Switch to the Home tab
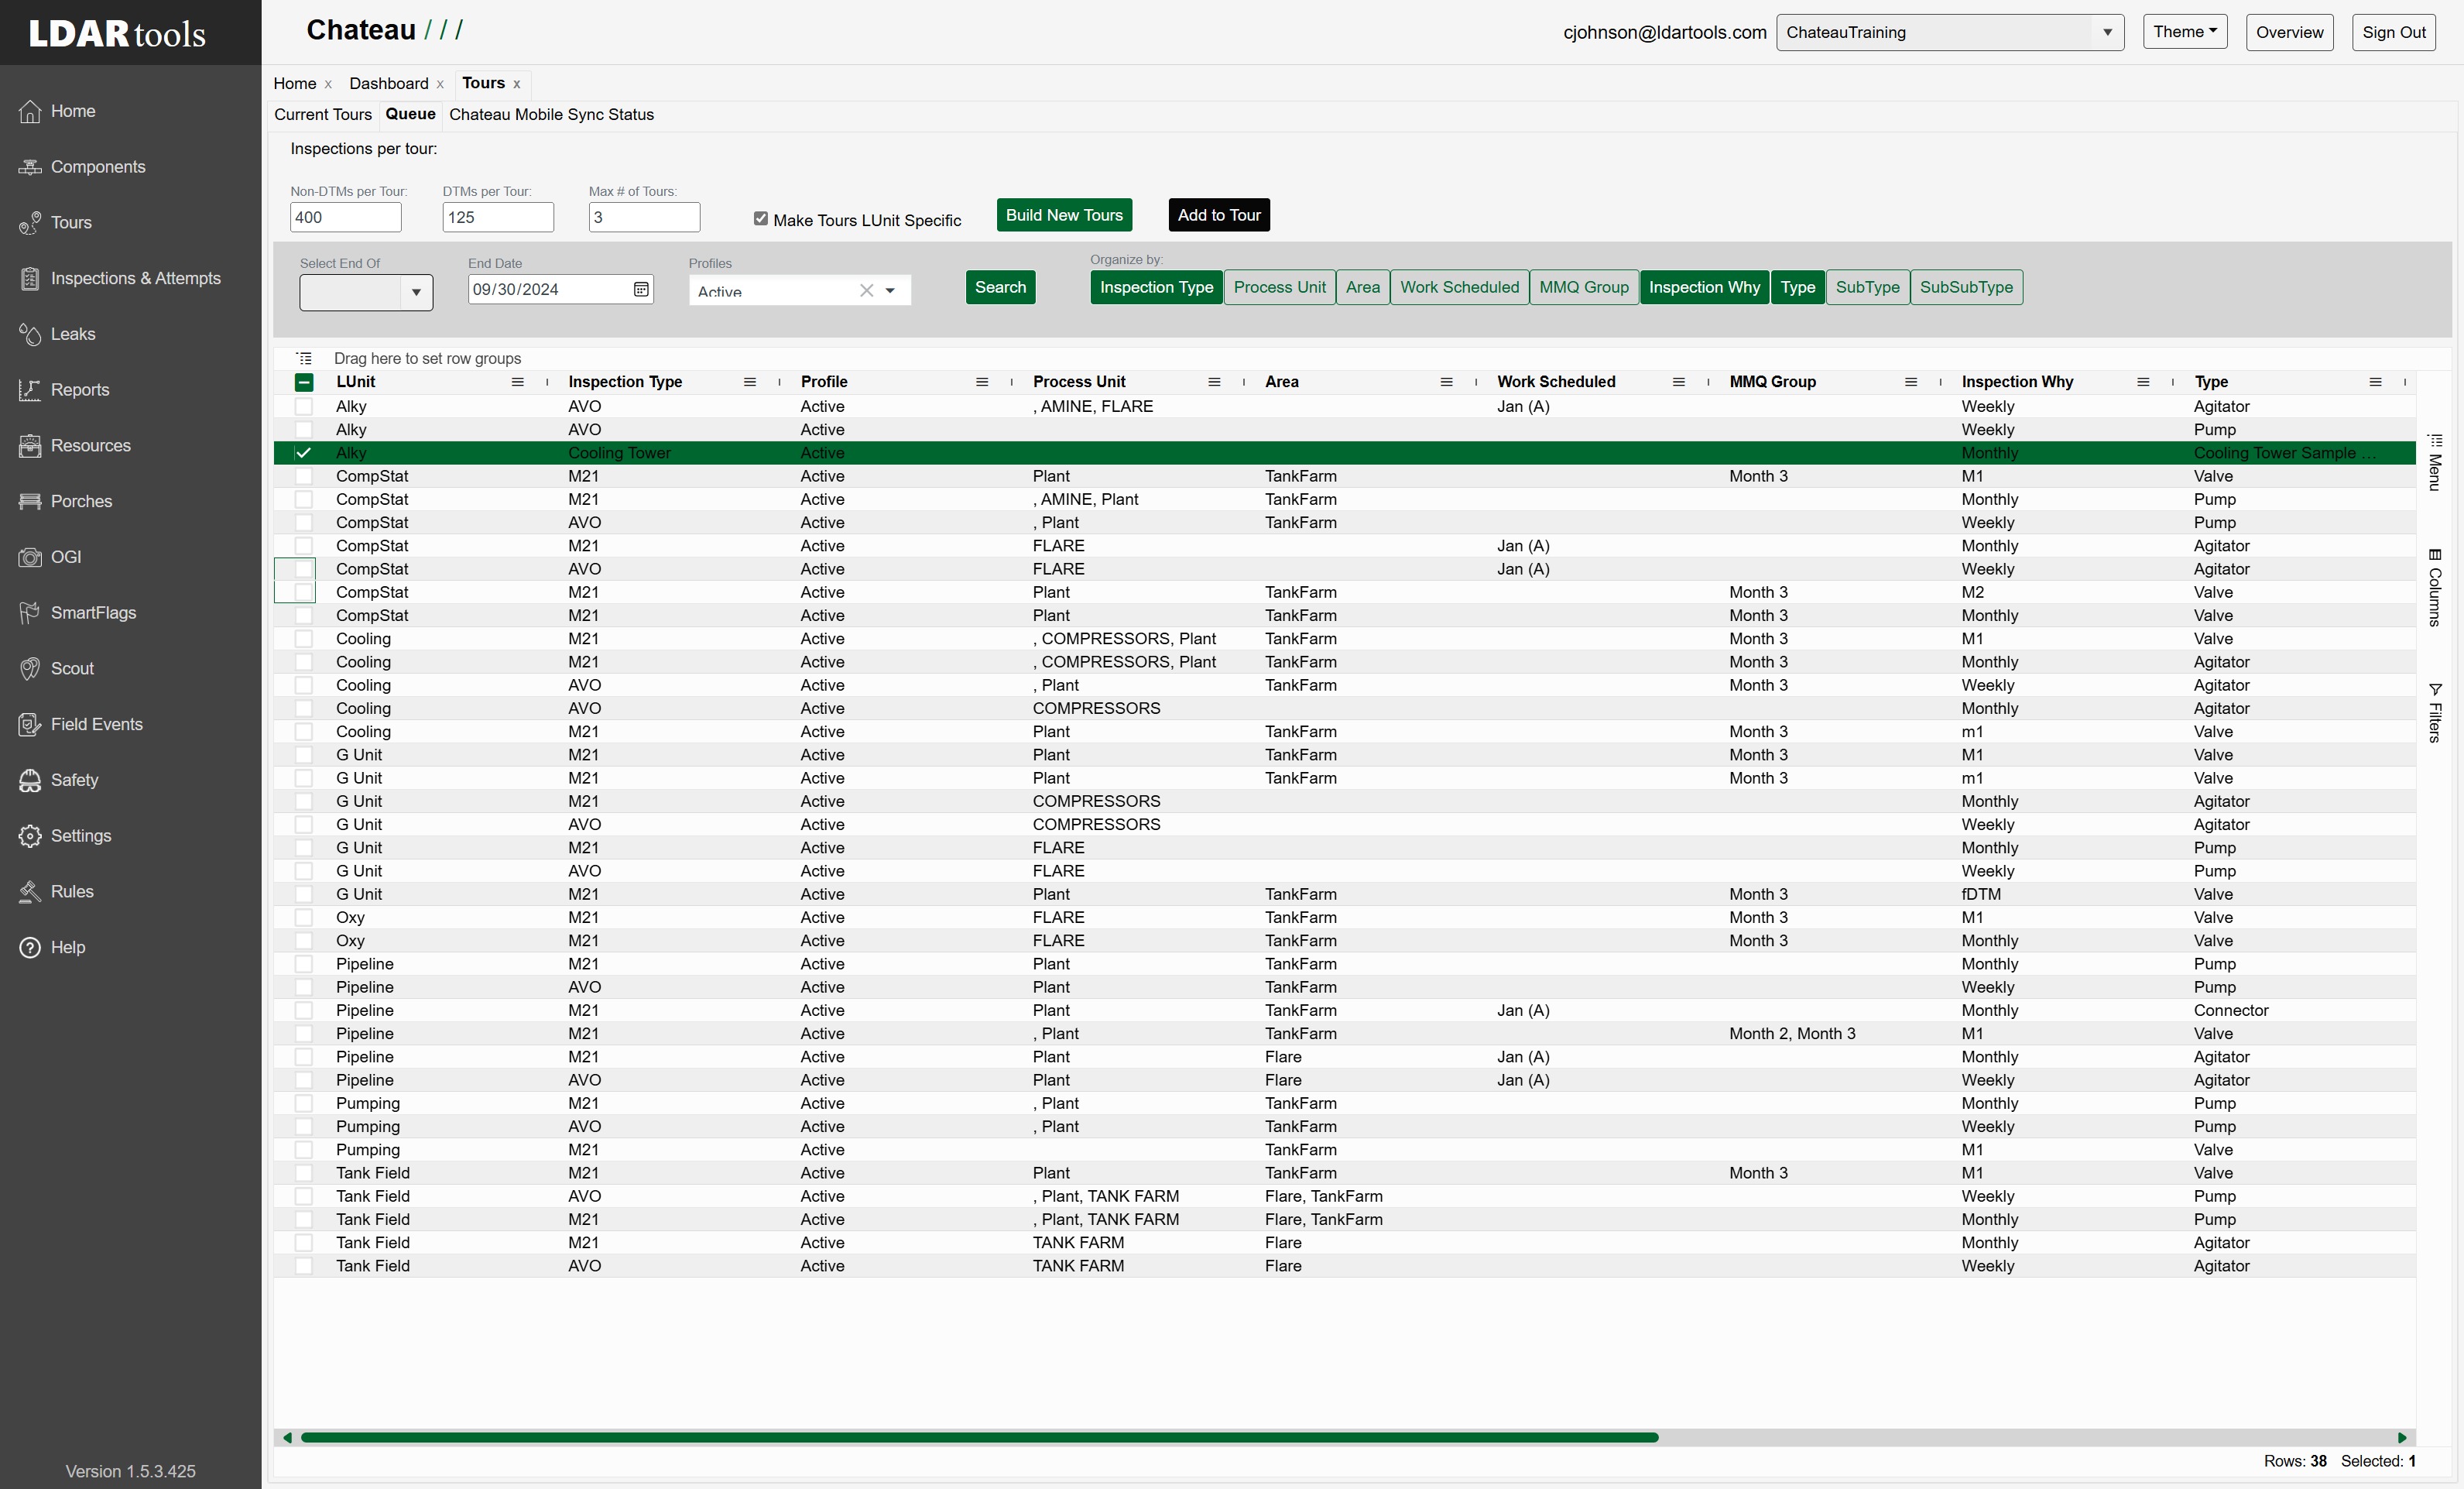Viewport: 2464px width, 1489px height. point(295,84)
